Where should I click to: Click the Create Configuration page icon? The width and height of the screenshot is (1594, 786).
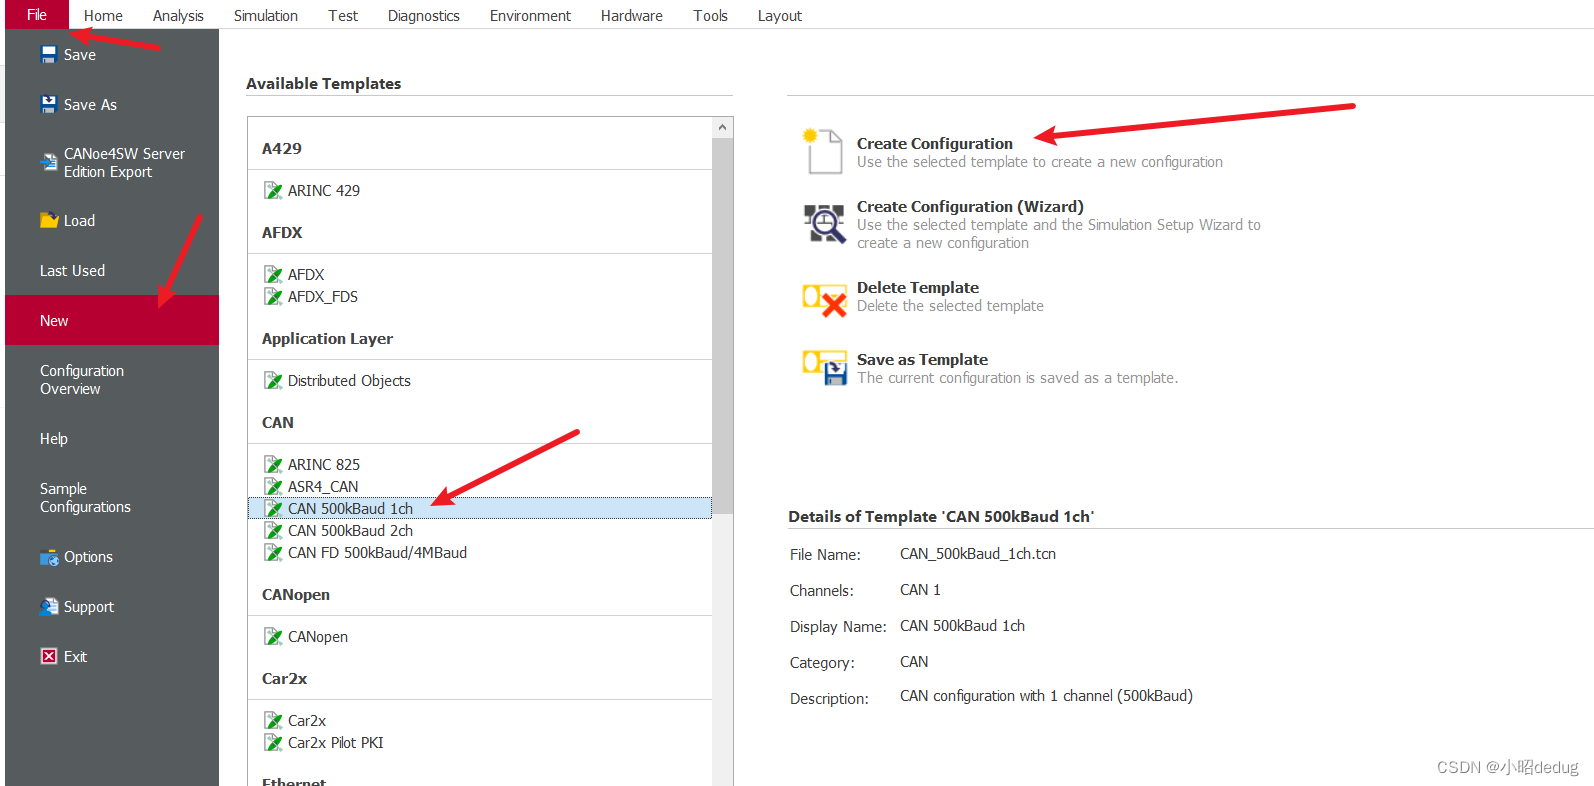coord(823,151)
